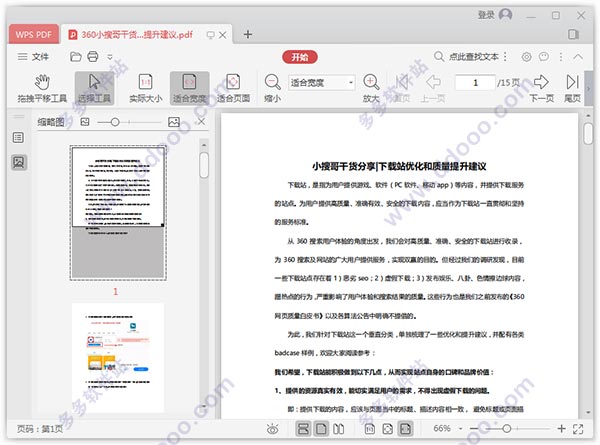
Task: Select page 2 thumbnail
Action: (x=118, y=358)
